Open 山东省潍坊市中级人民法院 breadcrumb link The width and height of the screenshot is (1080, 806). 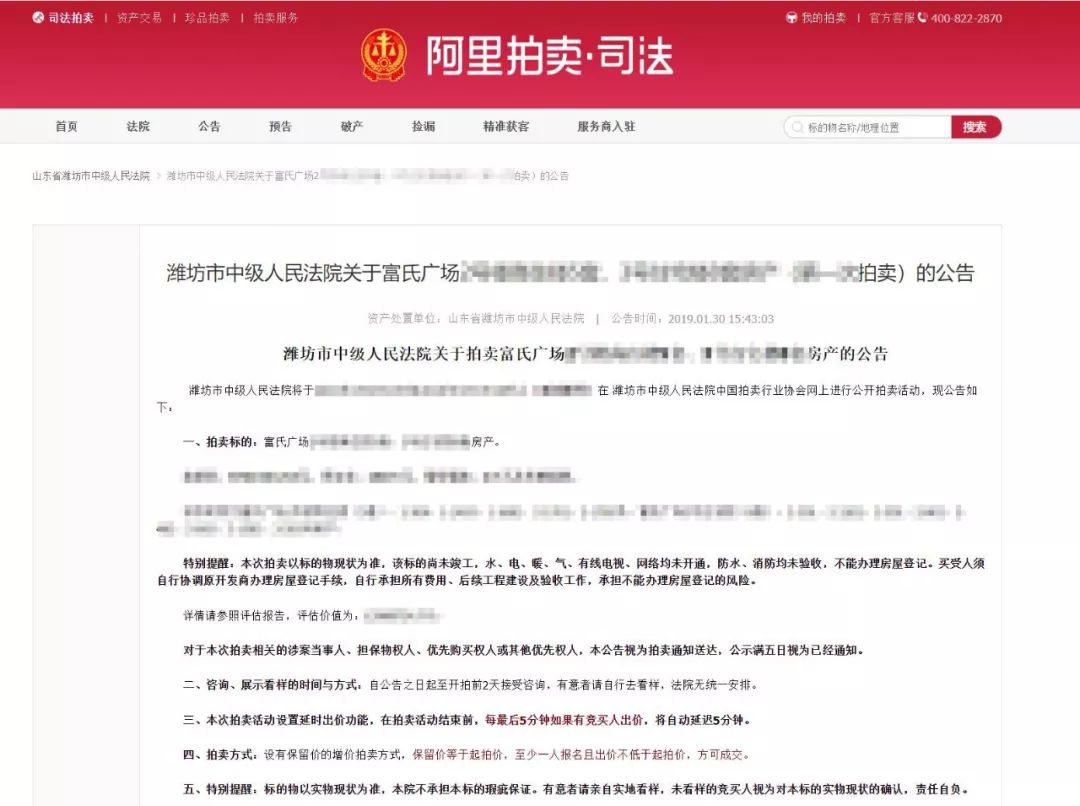[91, 176]
